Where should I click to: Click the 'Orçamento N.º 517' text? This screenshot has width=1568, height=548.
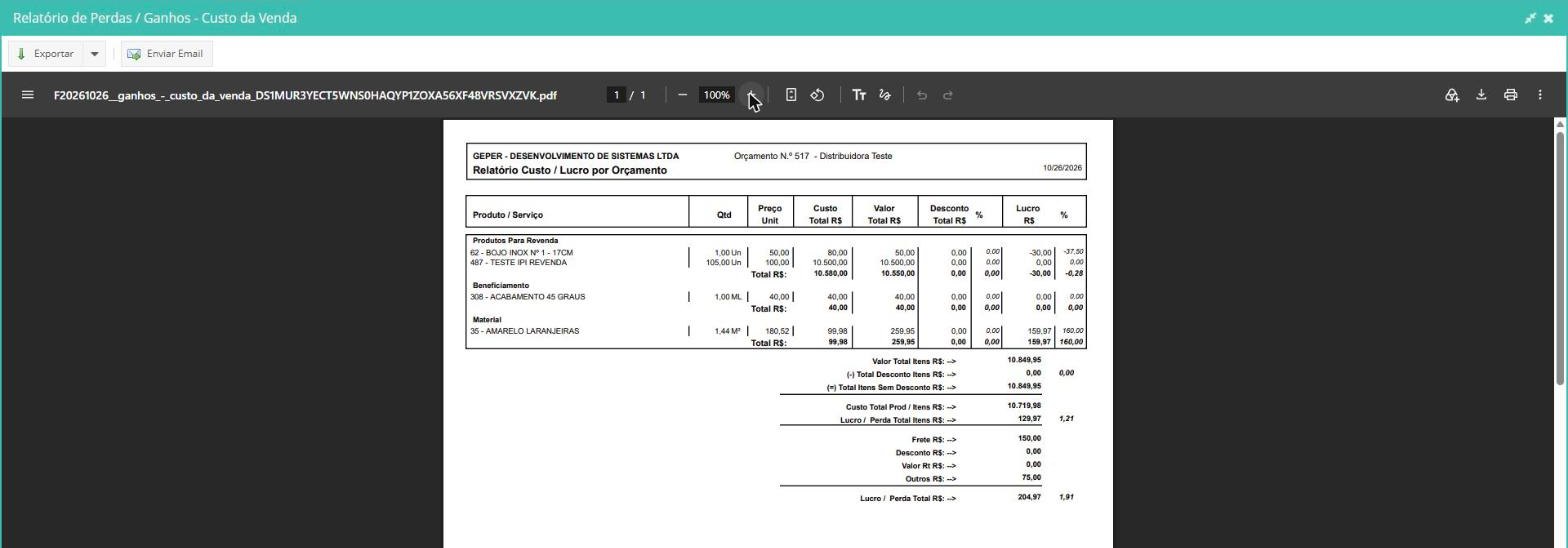[771, 156]
